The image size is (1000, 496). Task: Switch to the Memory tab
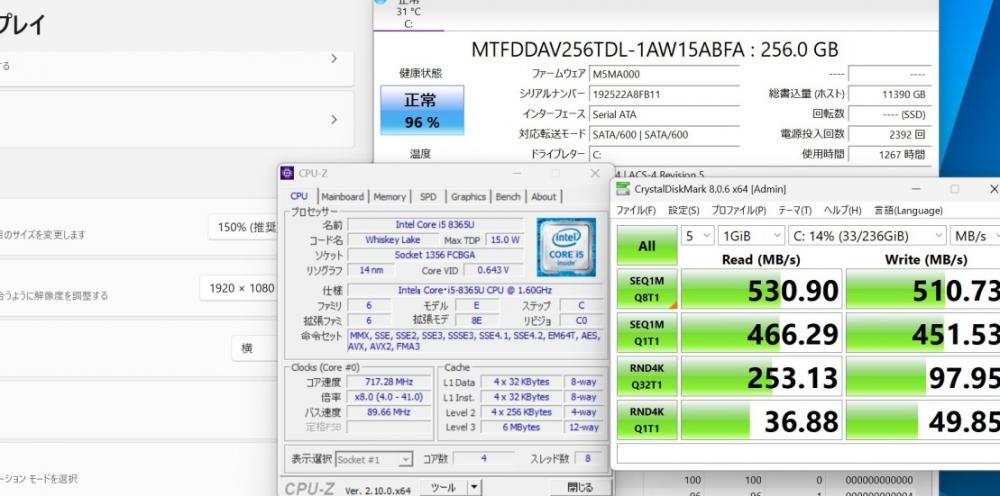click(x=389, y=197)
